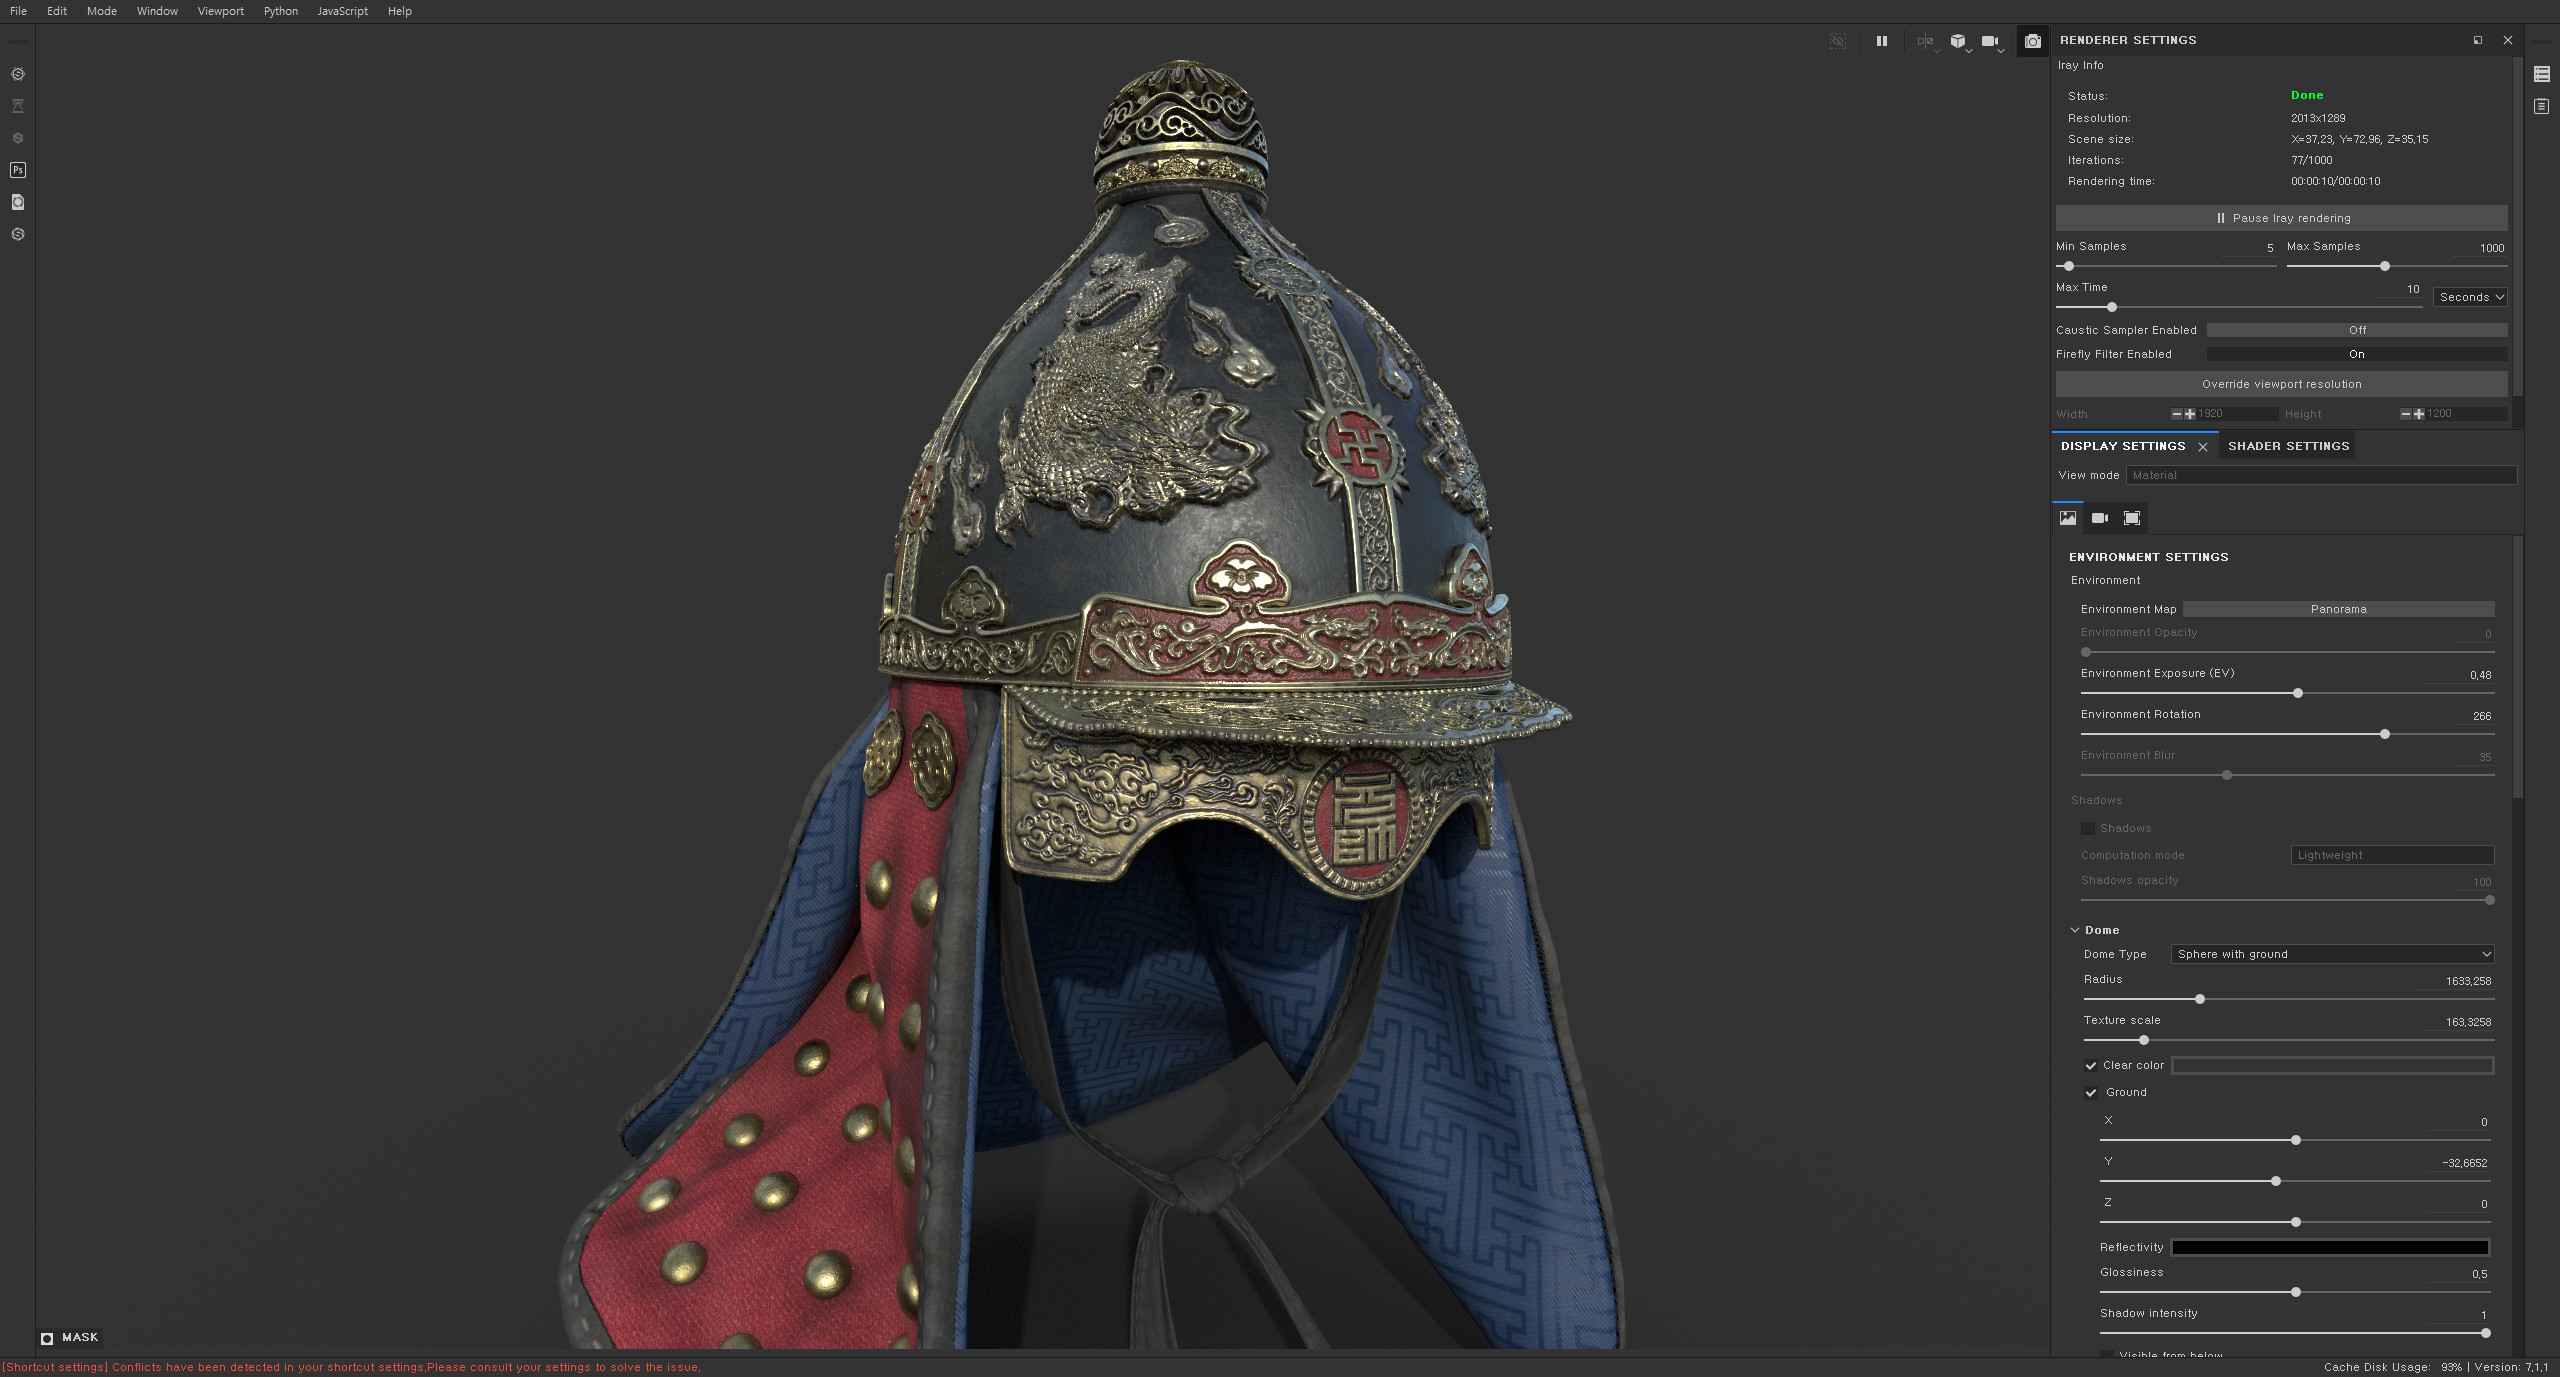
Task: Uncheck the Ground checkbox
Action: click(x=2090, y=1093)
